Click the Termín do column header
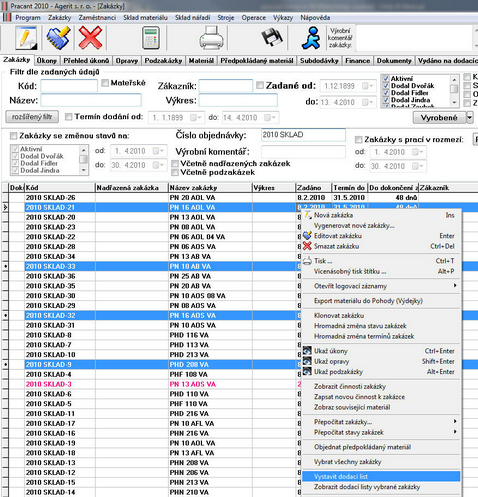The height and width of the screenshot is (497, 478). 349,188
